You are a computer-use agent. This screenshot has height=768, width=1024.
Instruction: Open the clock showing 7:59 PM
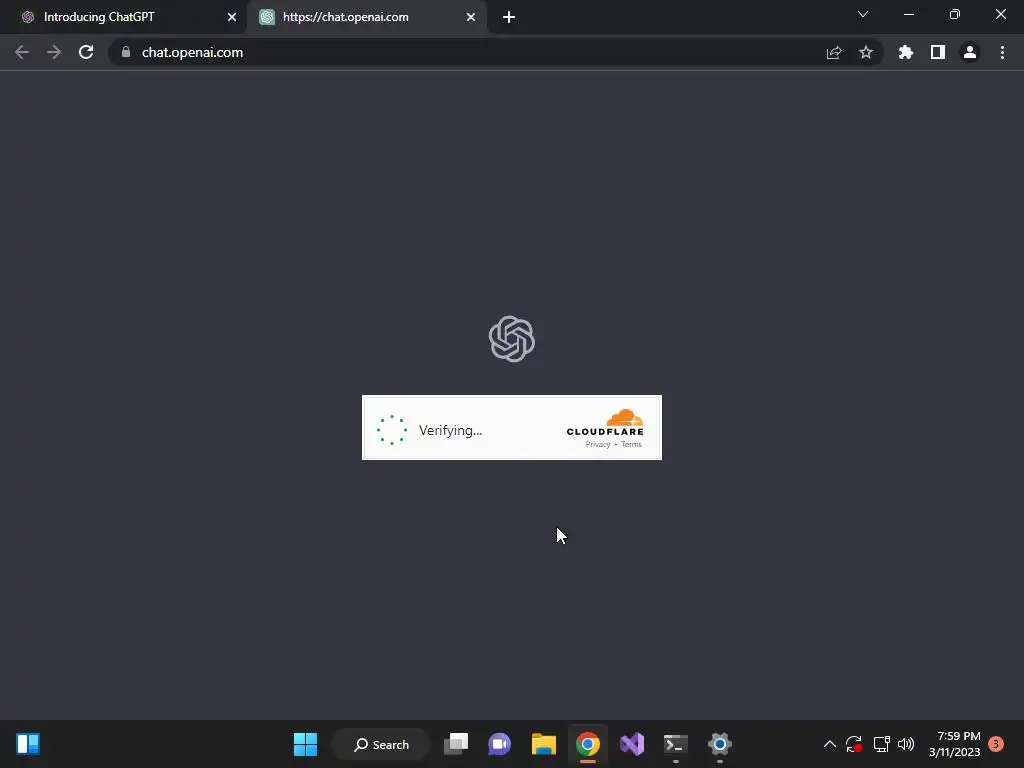[955, 744]
